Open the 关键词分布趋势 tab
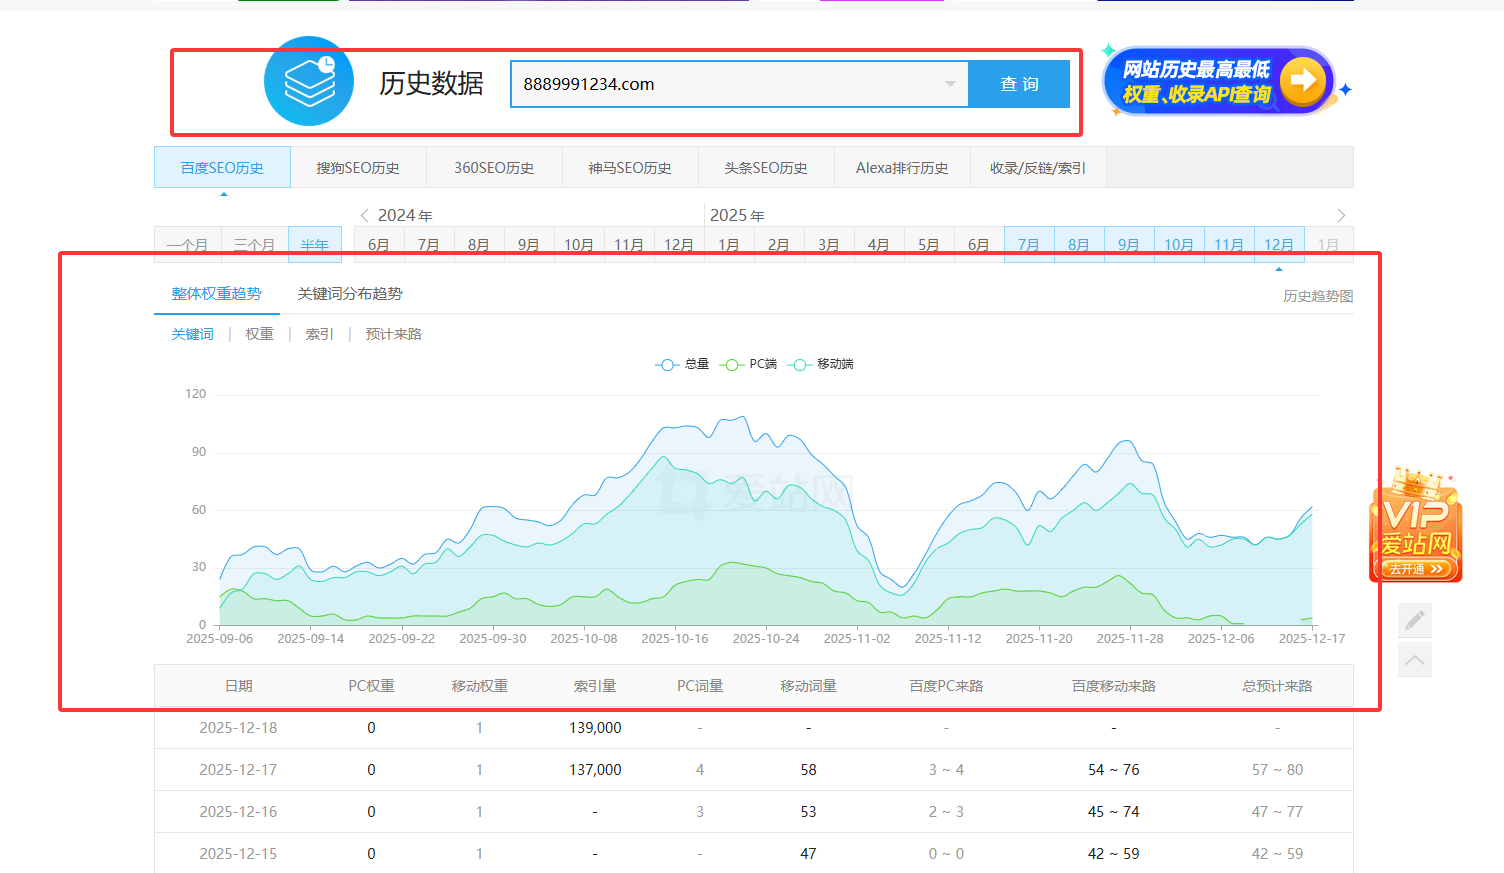The image size is (1504, 873). (350, 294)
